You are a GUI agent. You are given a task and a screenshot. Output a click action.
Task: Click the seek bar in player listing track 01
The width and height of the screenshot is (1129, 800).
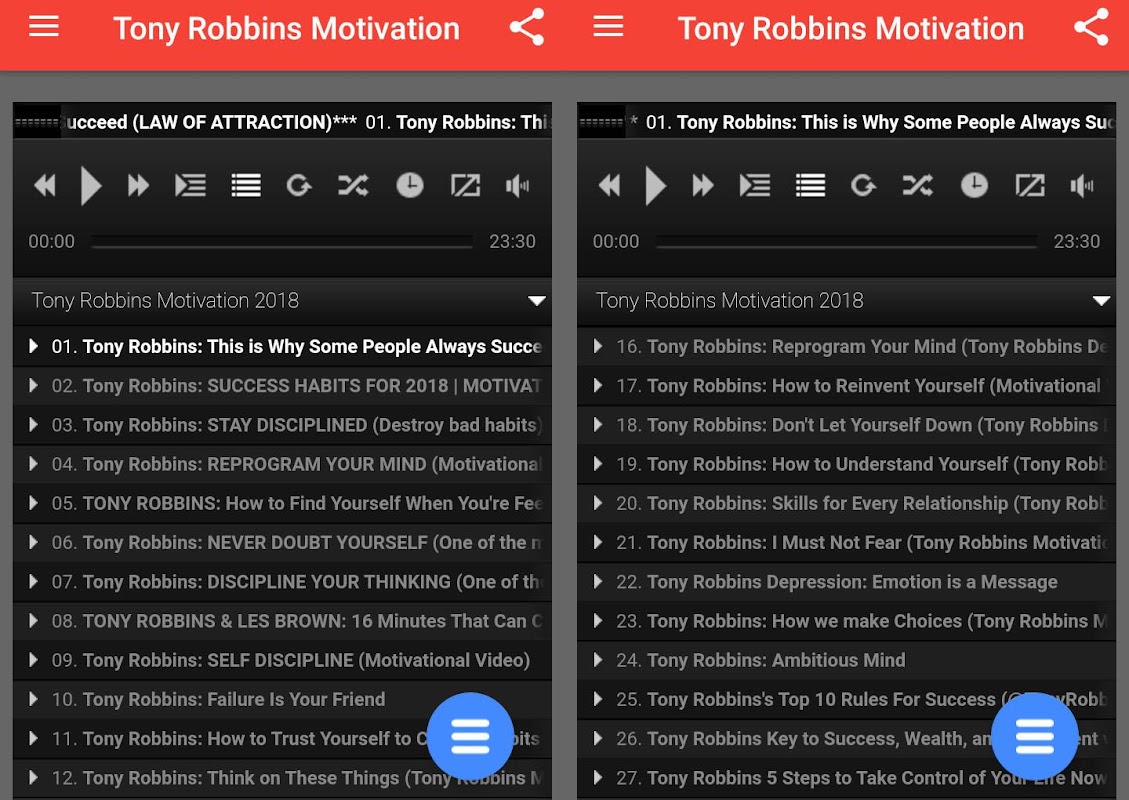[x=281, y=242]
